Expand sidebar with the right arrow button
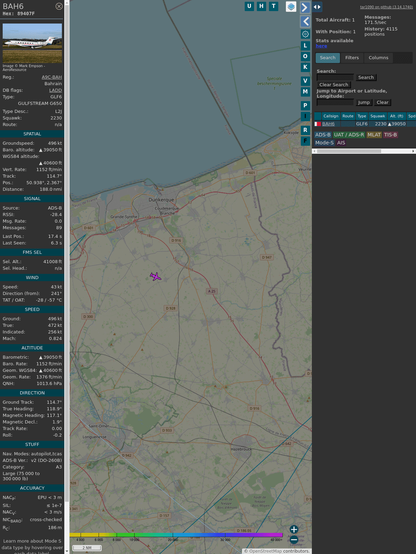Viewport: 416px width, 554px height. click(x=305, y=7)
